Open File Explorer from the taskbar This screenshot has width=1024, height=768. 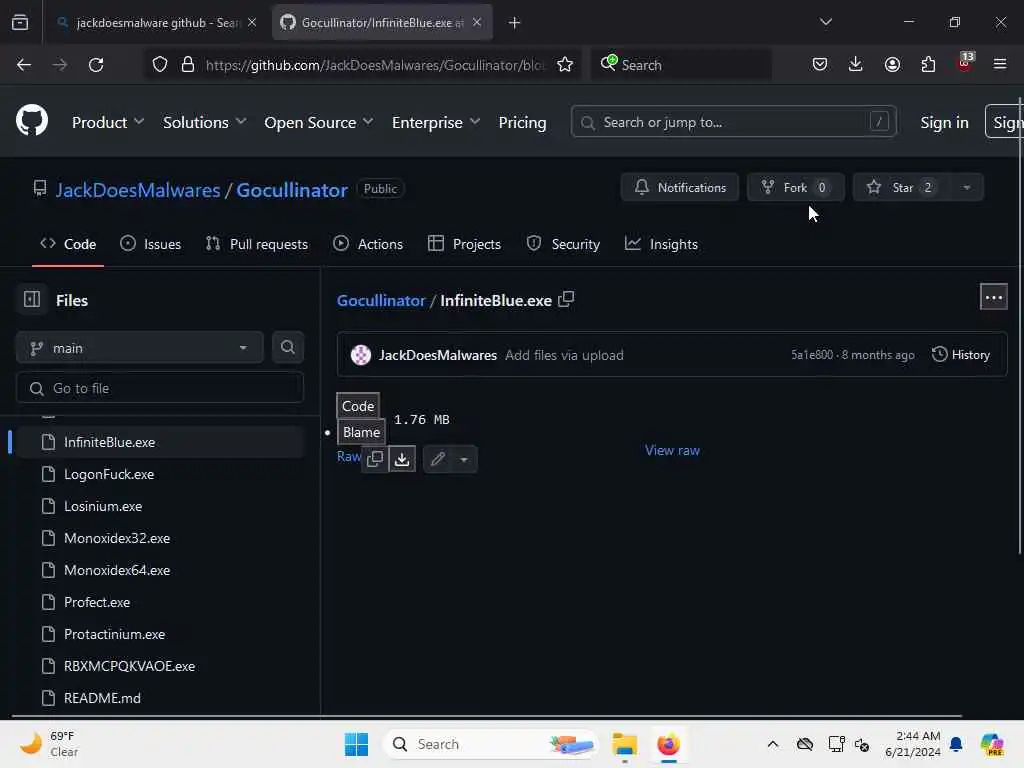click(624, 744)
